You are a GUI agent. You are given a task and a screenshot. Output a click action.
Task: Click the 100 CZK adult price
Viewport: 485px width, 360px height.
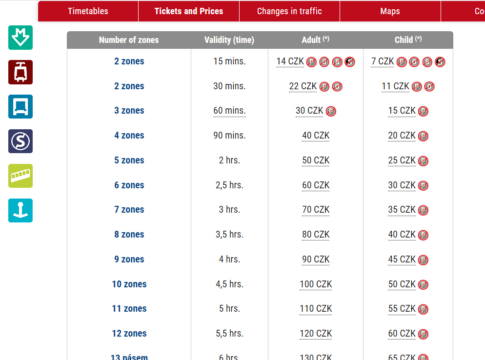(316, 284)
